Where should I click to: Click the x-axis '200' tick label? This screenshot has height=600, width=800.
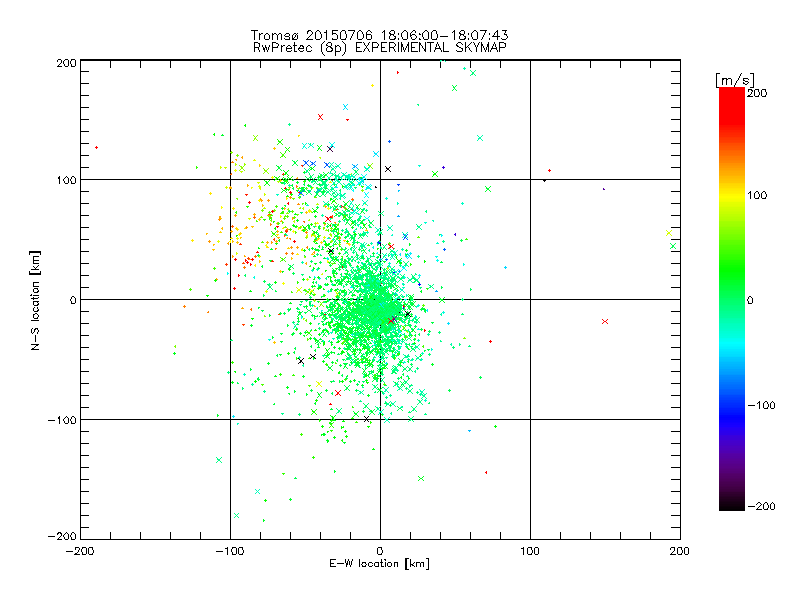click(x=680, y=551)
